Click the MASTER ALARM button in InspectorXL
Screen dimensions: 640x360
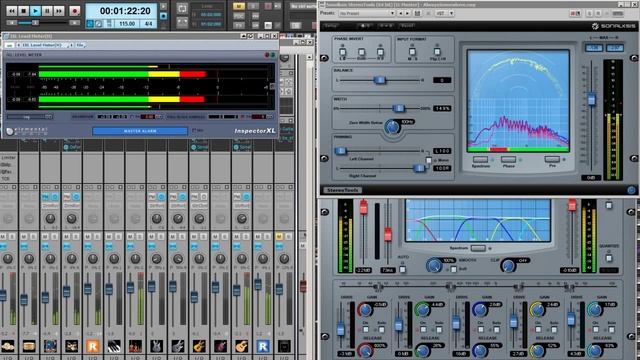point(140,131)
